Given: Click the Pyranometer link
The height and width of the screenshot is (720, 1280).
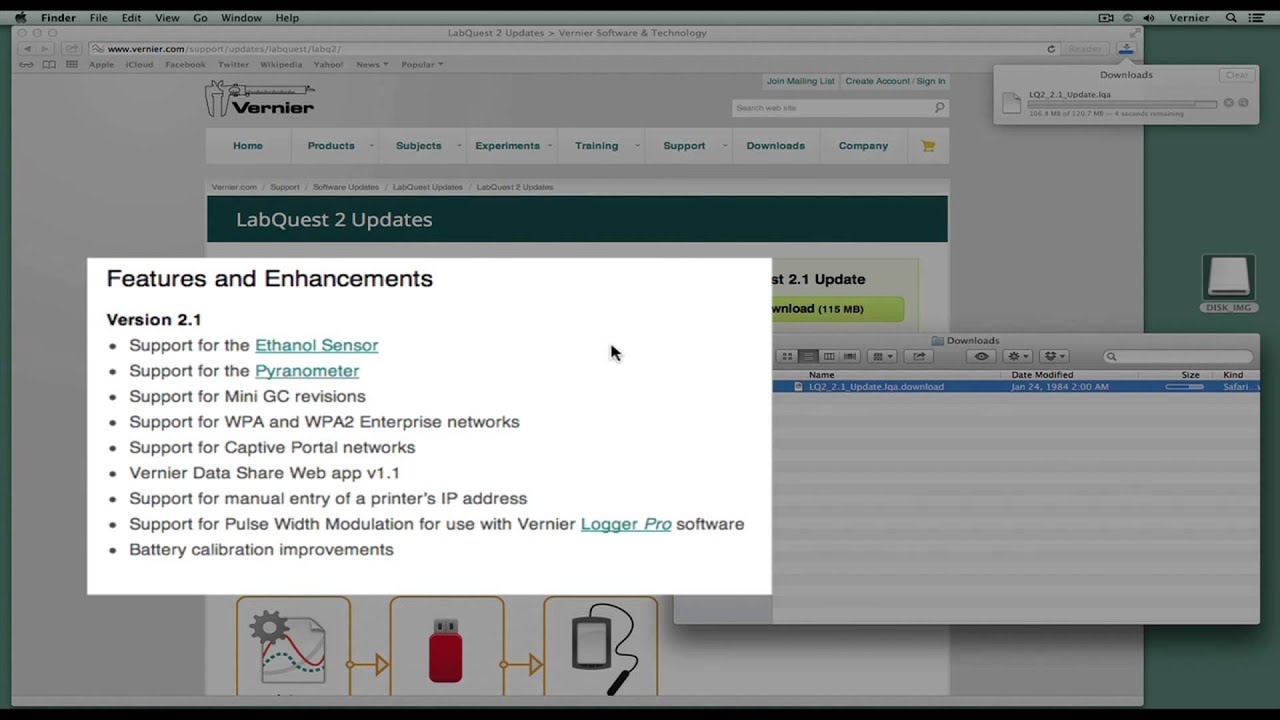Looking at the screenshot, I should (x=307, y=371).
